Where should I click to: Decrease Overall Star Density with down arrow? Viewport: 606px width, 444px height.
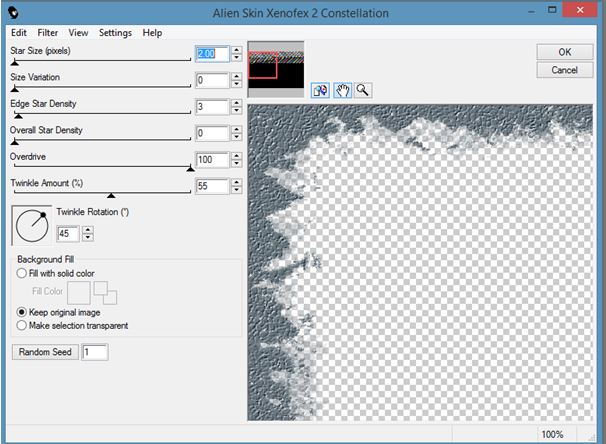pyautogui.click(x=237, y=137)
